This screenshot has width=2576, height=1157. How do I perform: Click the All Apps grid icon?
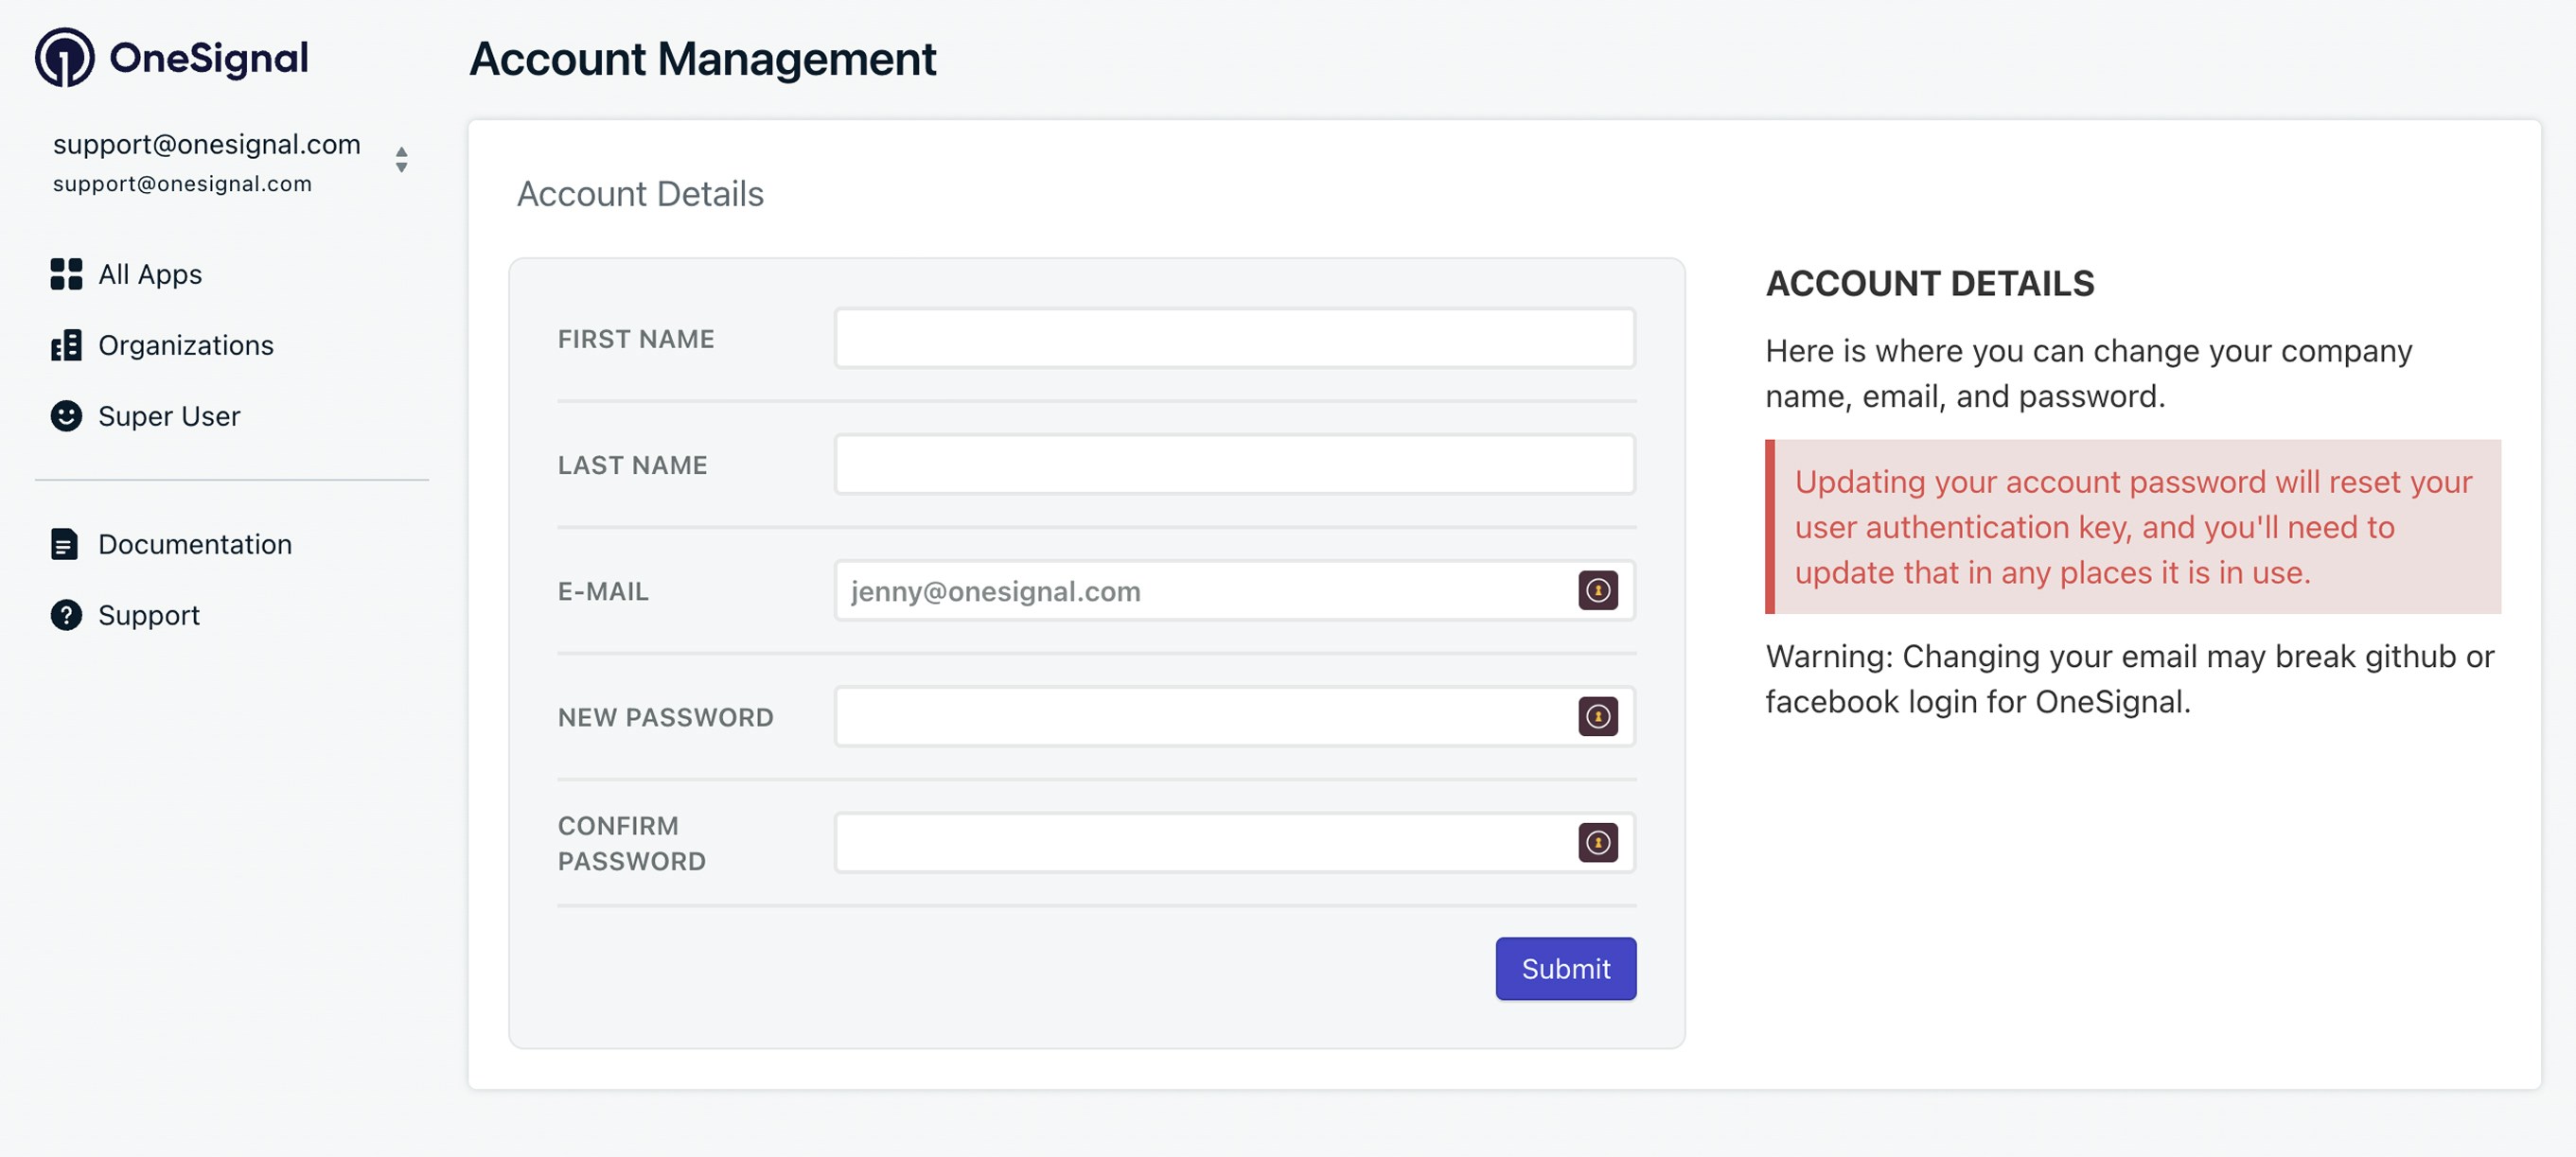pos(66,274)
